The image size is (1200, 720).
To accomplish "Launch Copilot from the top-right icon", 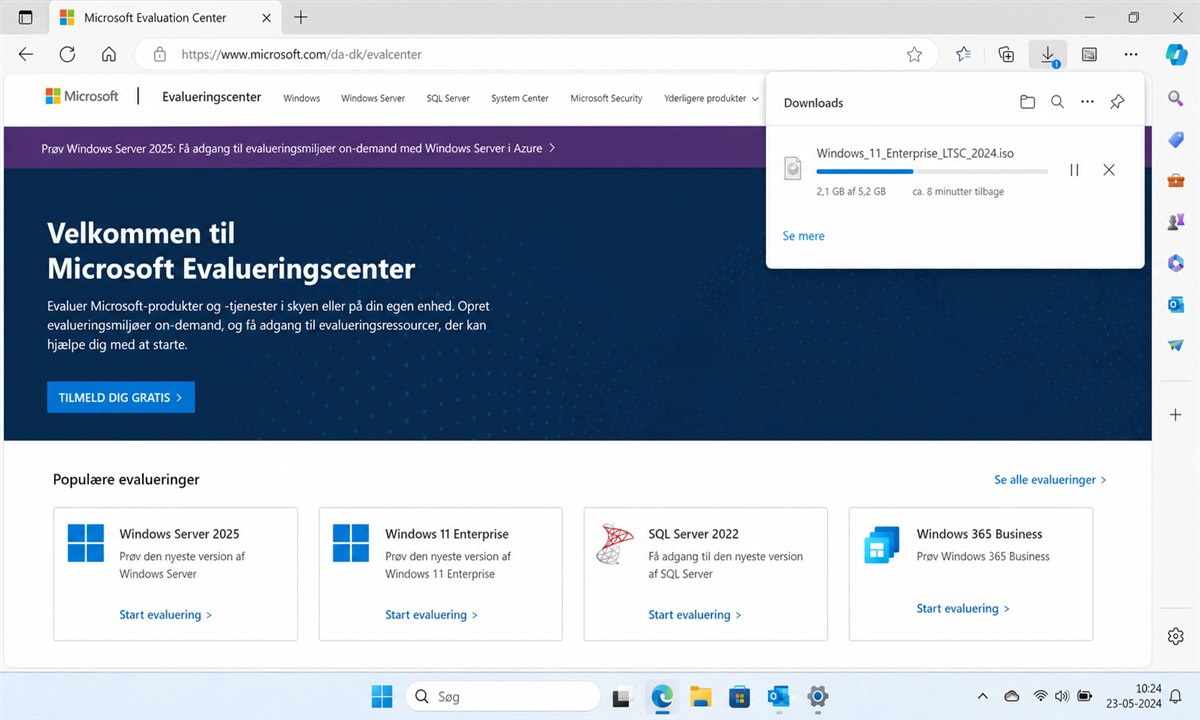I will tap(1176, 54).
